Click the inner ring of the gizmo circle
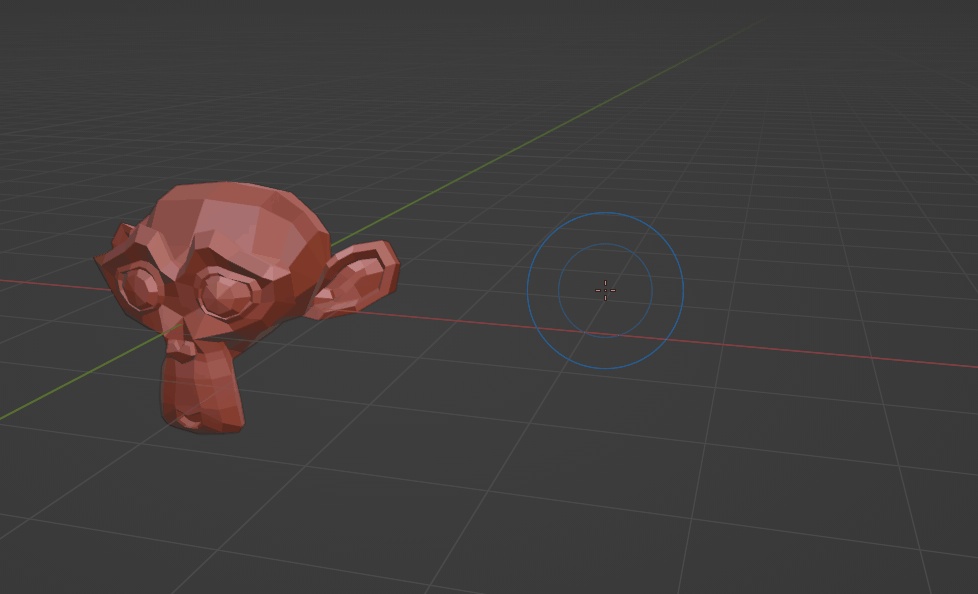 (x=604, y=245)
